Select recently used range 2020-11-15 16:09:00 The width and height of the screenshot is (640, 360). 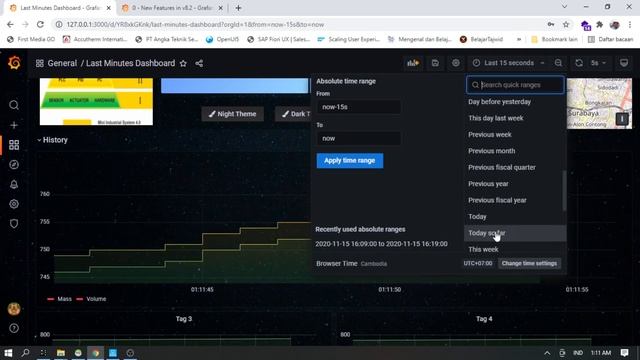tap(381, 244)
